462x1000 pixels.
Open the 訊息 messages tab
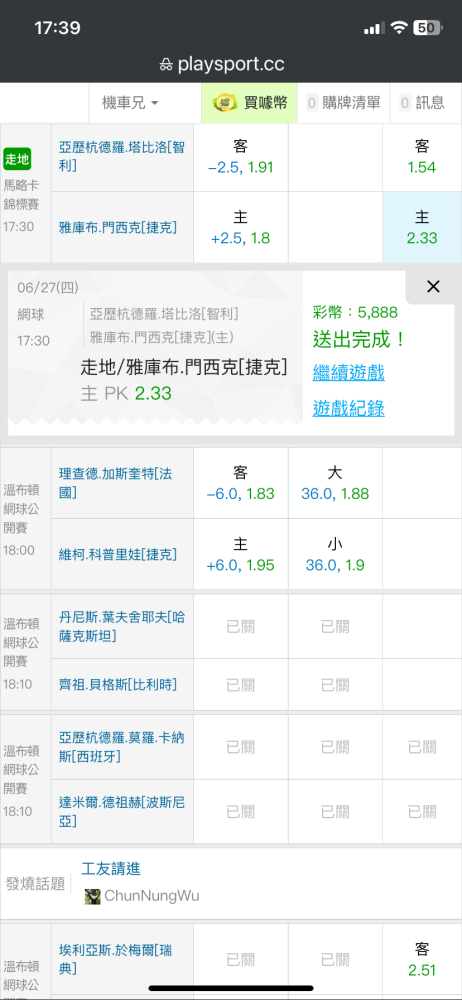[x=422, y=103]
